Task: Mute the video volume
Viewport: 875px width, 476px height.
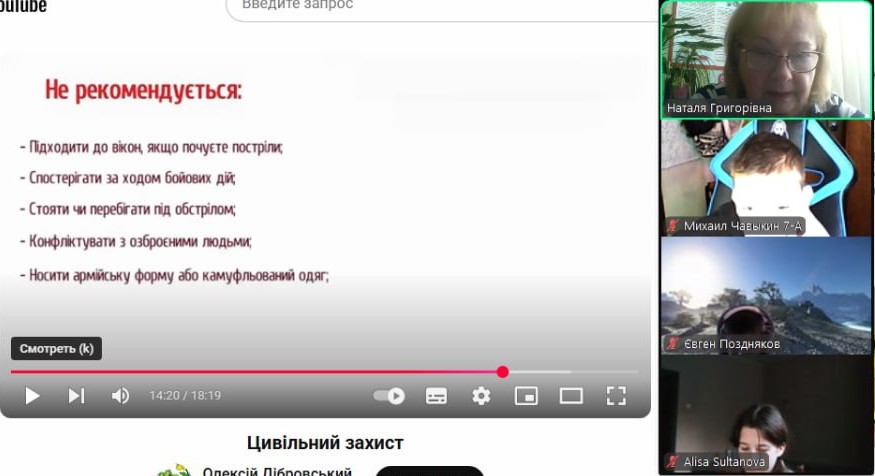Action: pyautogui.click(x=120, y=396)
